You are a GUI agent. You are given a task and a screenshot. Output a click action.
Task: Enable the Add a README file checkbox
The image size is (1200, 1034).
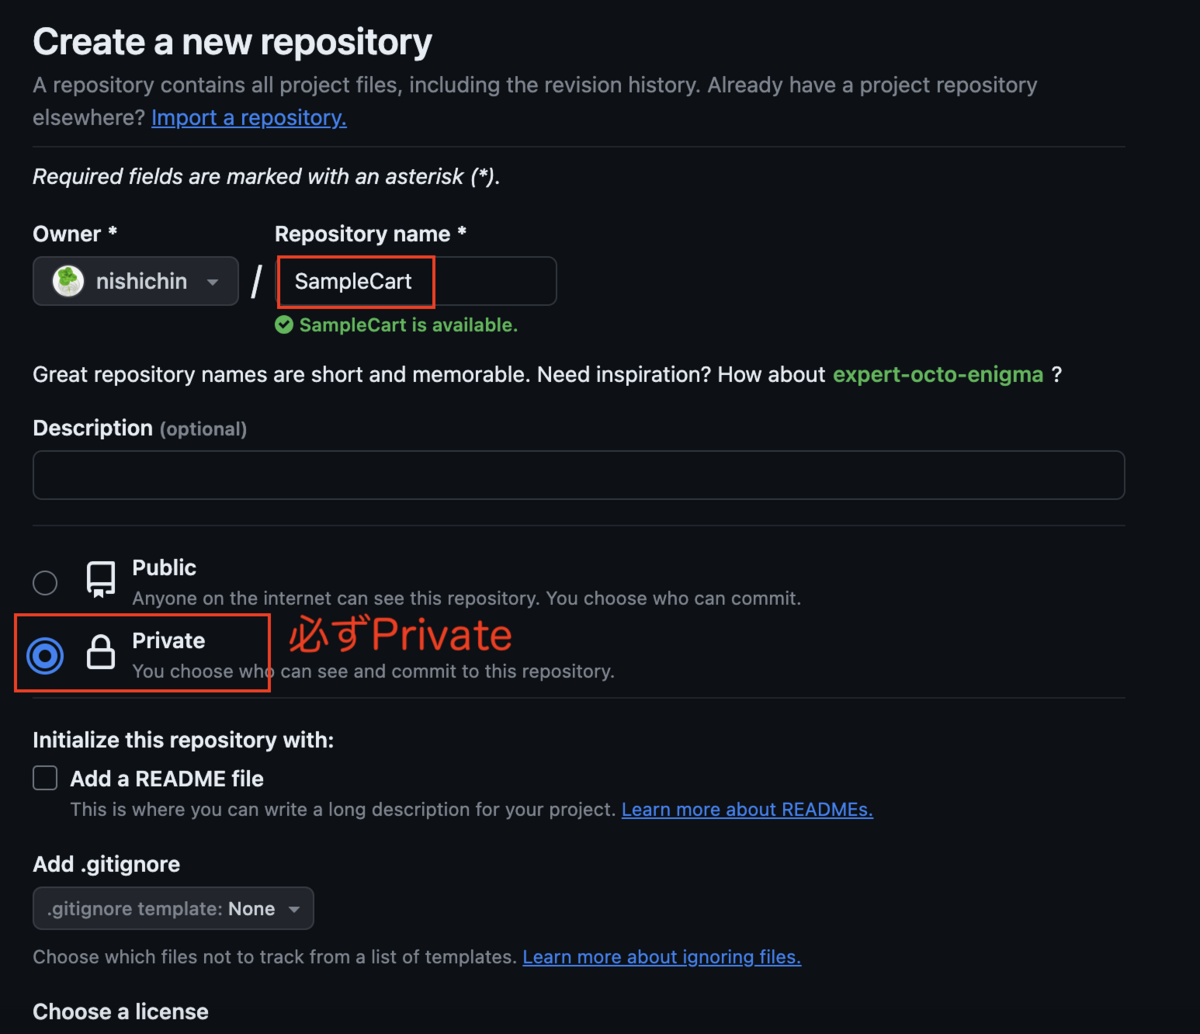(x=45, y=778)
